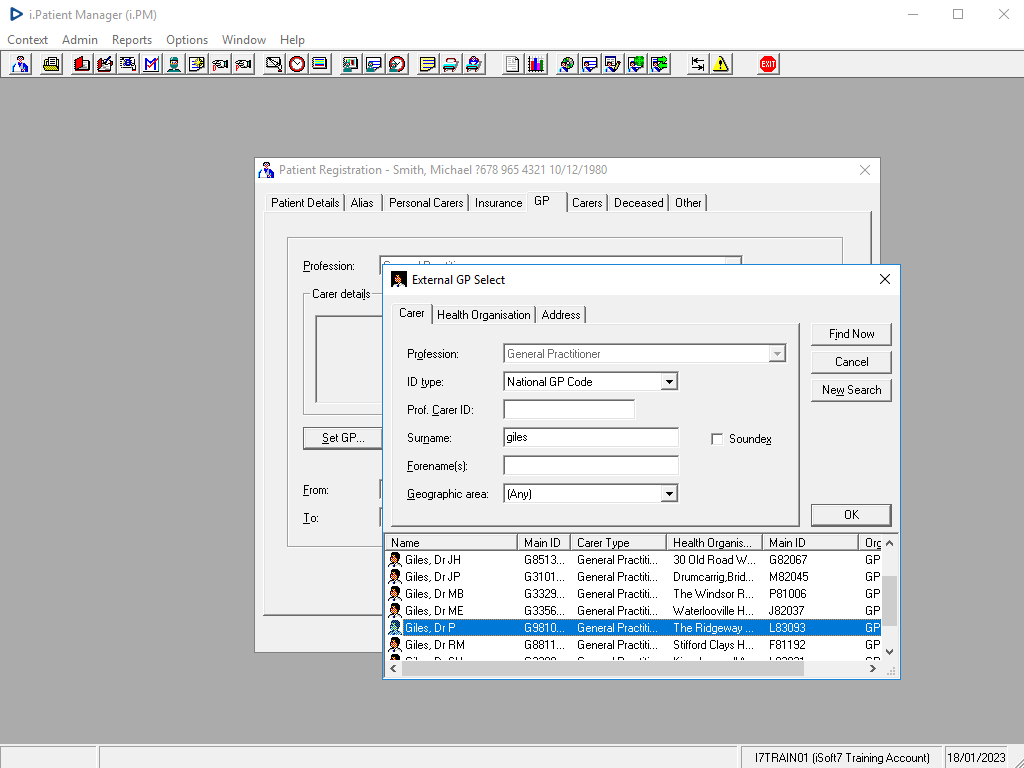This screenshot has height=768, width=1024.
Task: Click the green-masked surgeon toolbar icon
Action: (174, 64)
